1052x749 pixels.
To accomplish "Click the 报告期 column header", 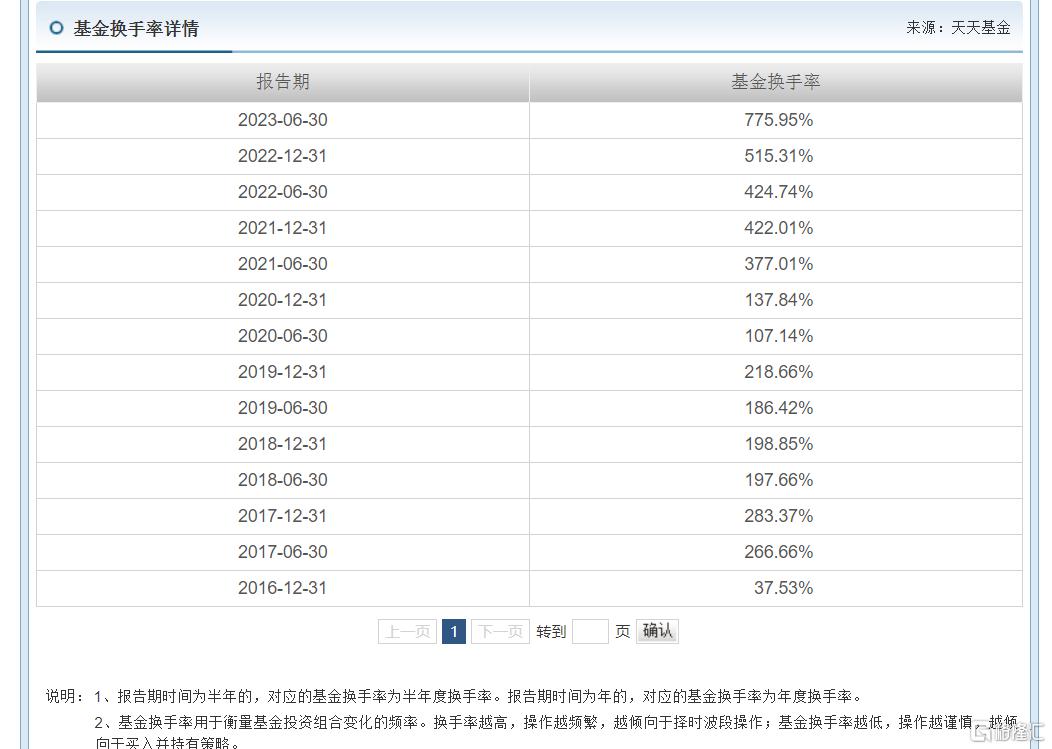I will (282, 82).
